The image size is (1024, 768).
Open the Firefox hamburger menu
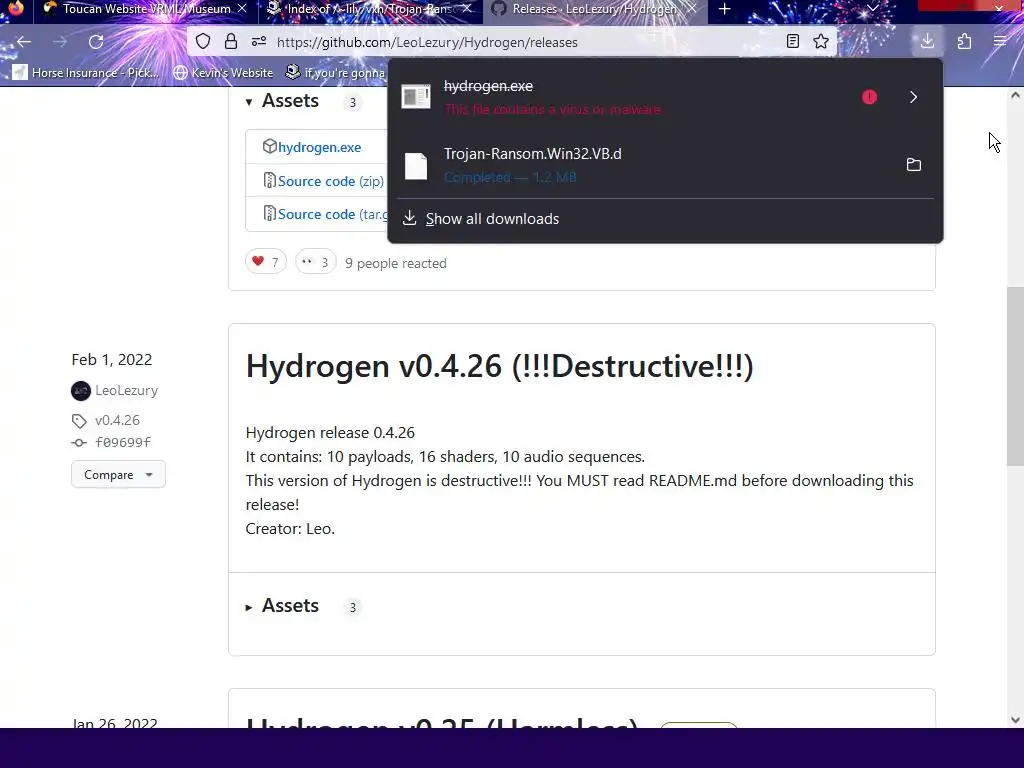(1000, 42)
